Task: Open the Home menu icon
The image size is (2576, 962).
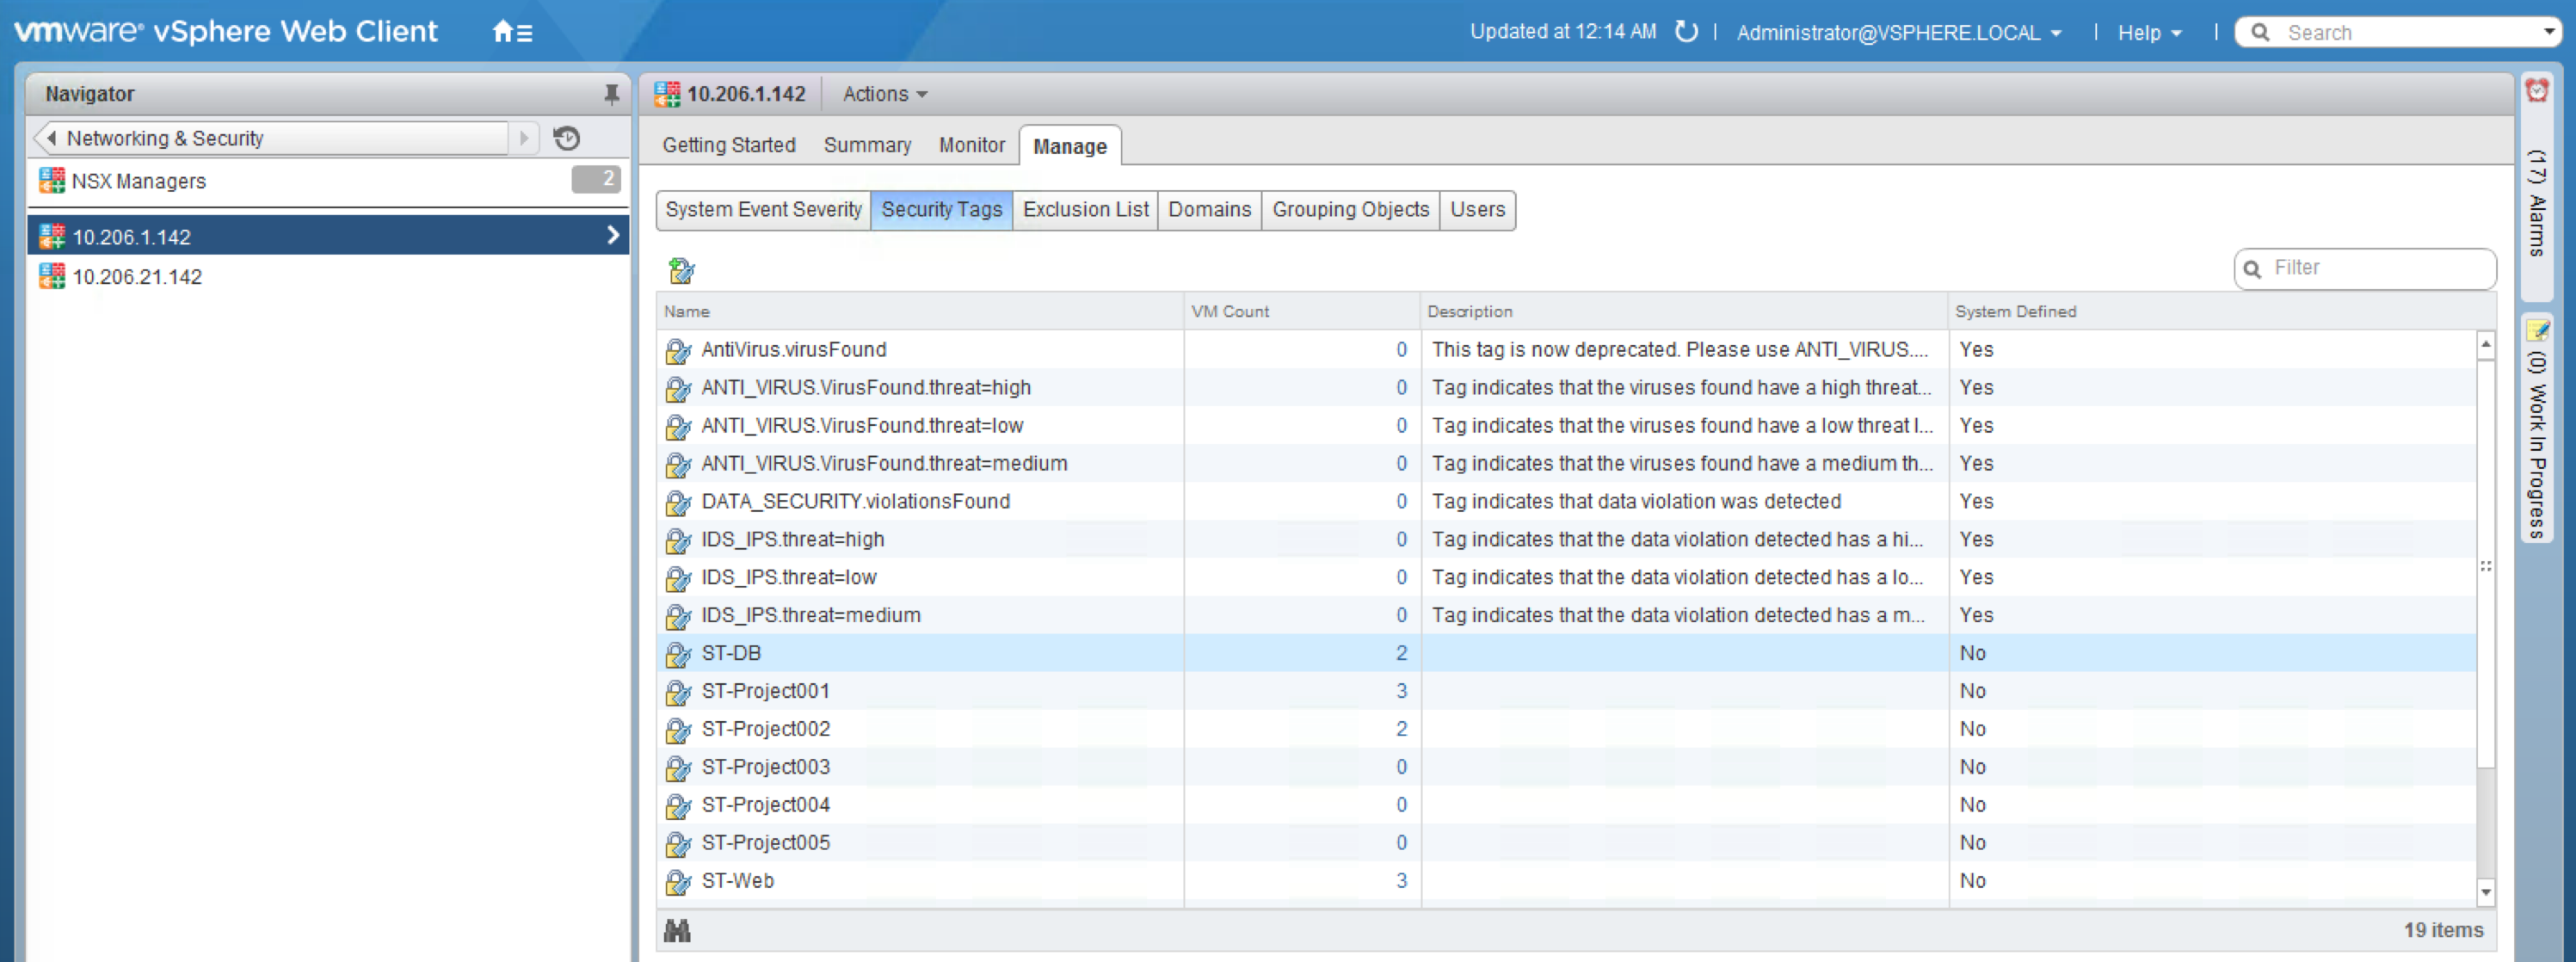Action: [x=512, y=32]
